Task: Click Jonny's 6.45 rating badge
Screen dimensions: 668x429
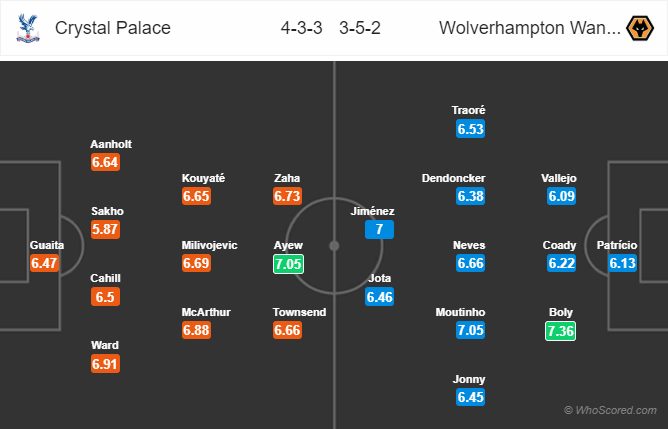Action: coord(470,398)
